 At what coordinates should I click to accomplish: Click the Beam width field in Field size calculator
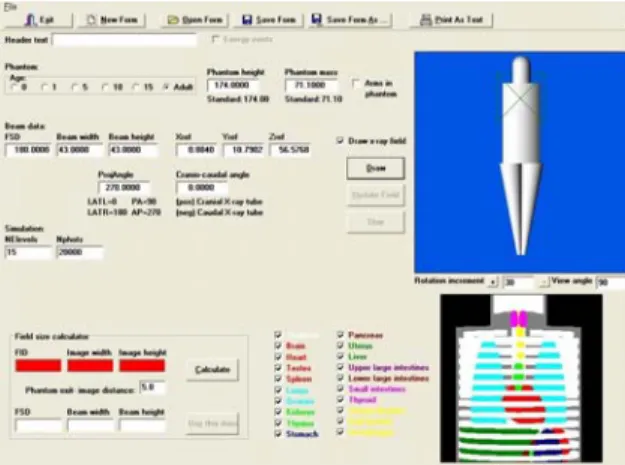tap(90, 426)
